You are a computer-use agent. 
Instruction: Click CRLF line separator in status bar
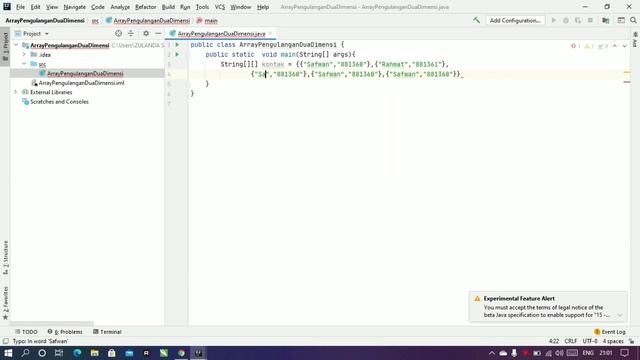pos(571,341)
